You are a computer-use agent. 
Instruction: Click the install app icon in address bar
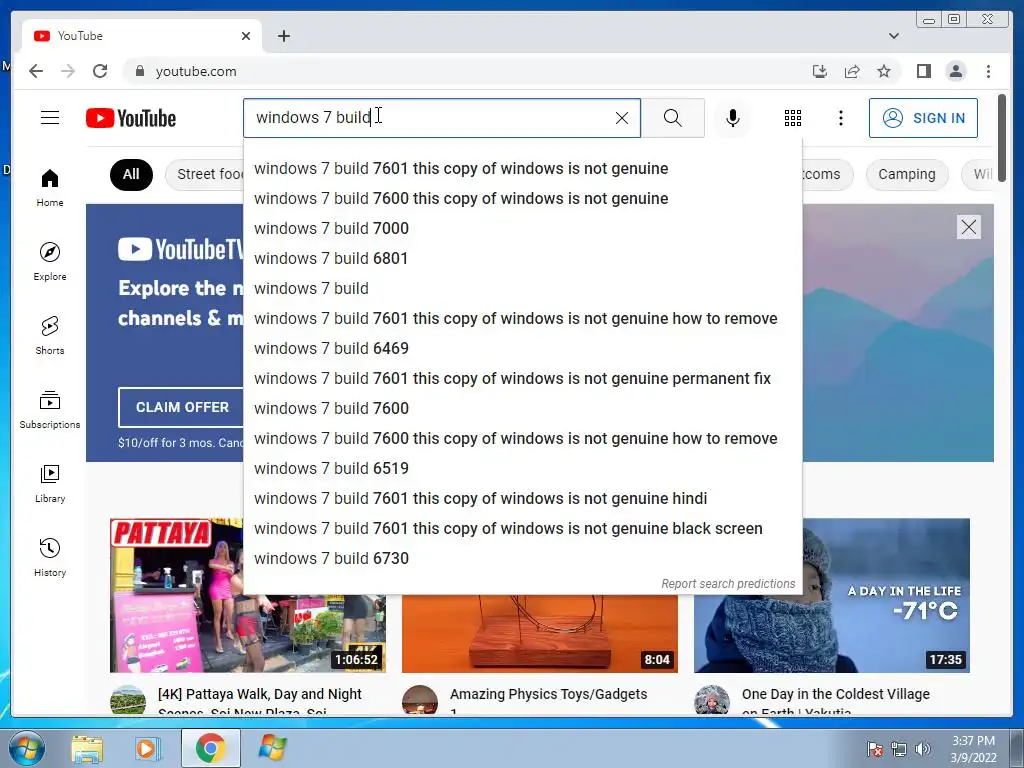click(820, 71)
